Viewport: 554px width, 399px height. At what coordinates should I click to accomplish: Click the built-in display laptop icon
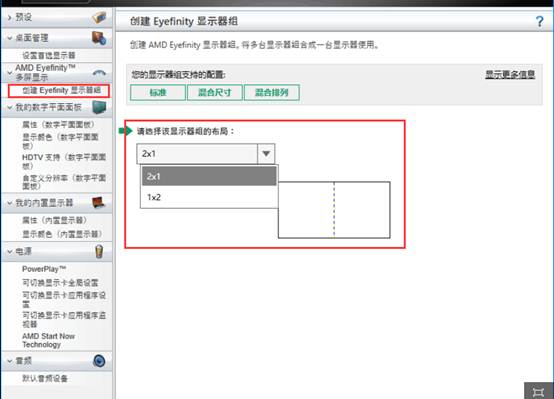pos(99,202)
